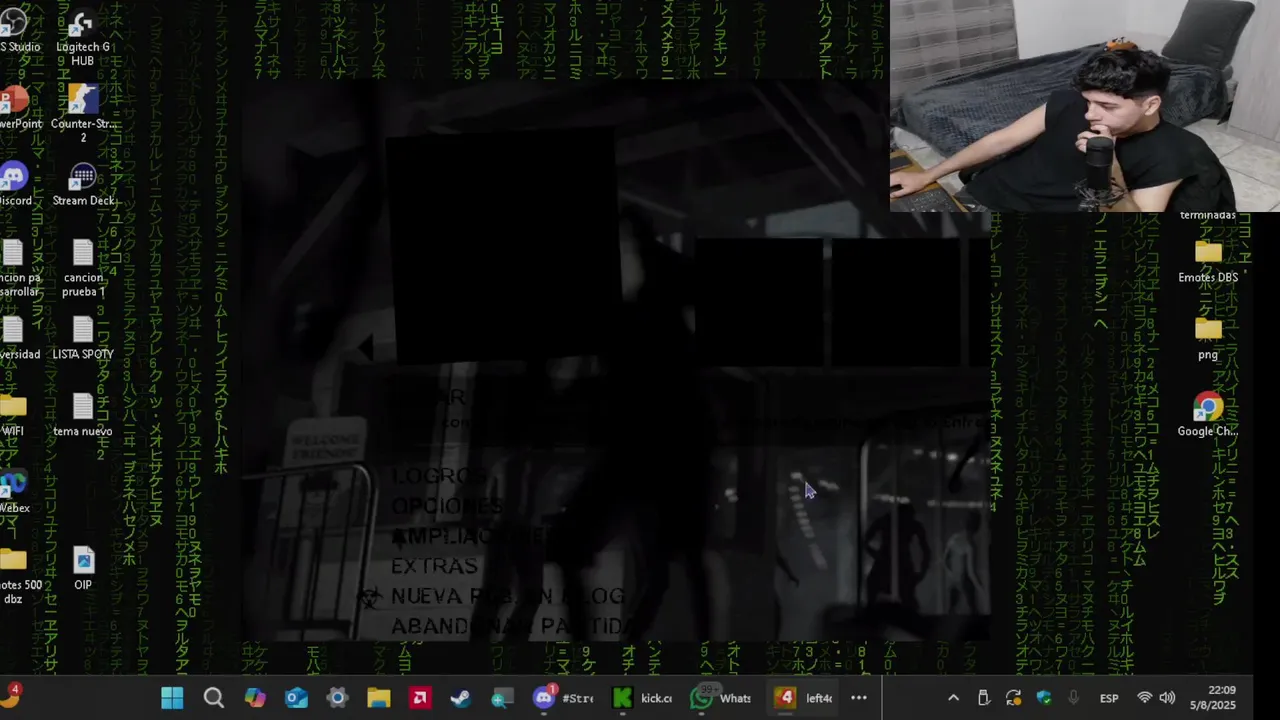The image size is (1280, 720).
Task: Select ABANDONAR PARTIDA in game menu
Action: [512, 626]
